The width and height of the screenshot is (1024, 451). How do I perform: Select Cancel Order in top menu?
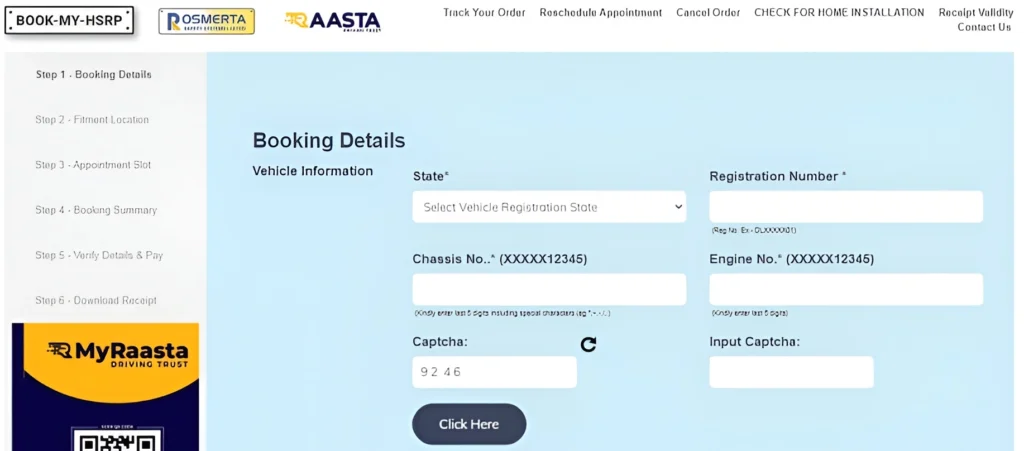(708, 13)
